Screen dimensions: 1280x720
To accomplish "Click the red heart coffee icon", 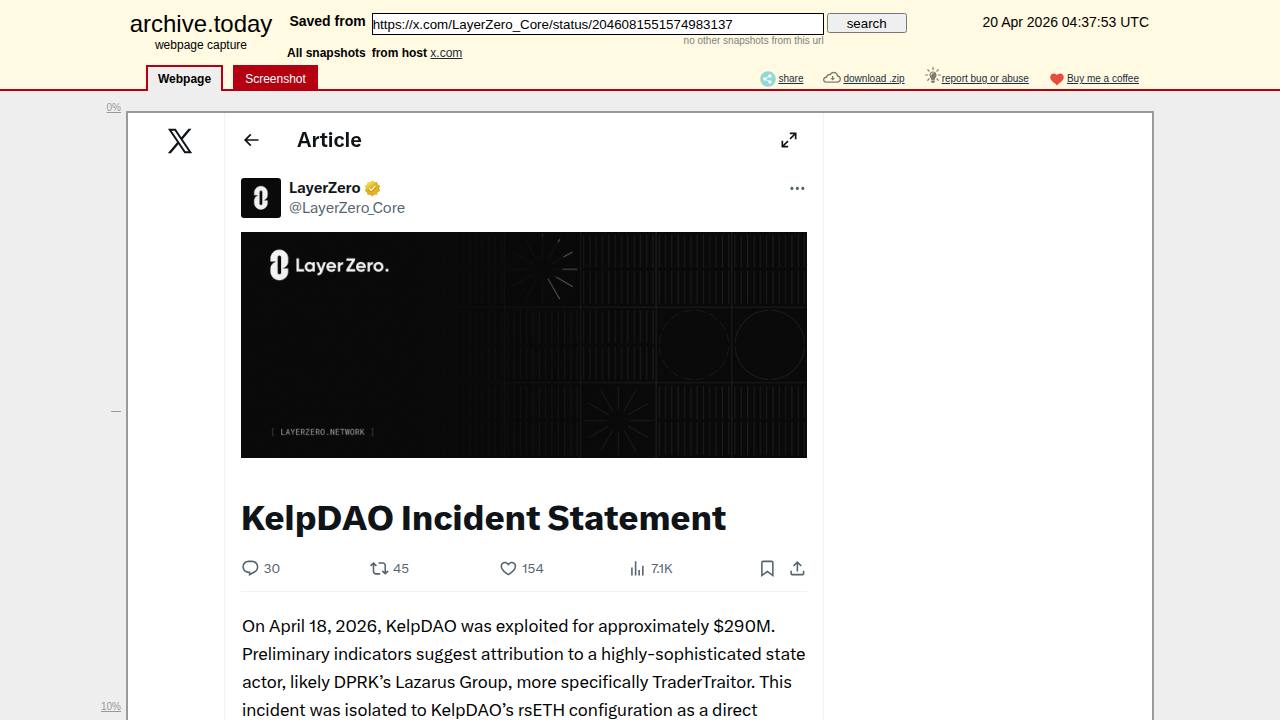I will click(x=1056, y=79).
